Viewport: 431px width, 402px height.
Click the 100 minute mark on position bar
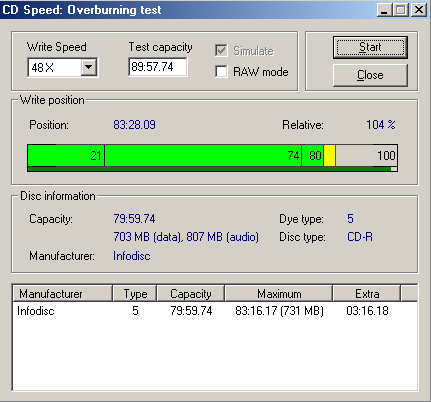click(x=386, y=156)
